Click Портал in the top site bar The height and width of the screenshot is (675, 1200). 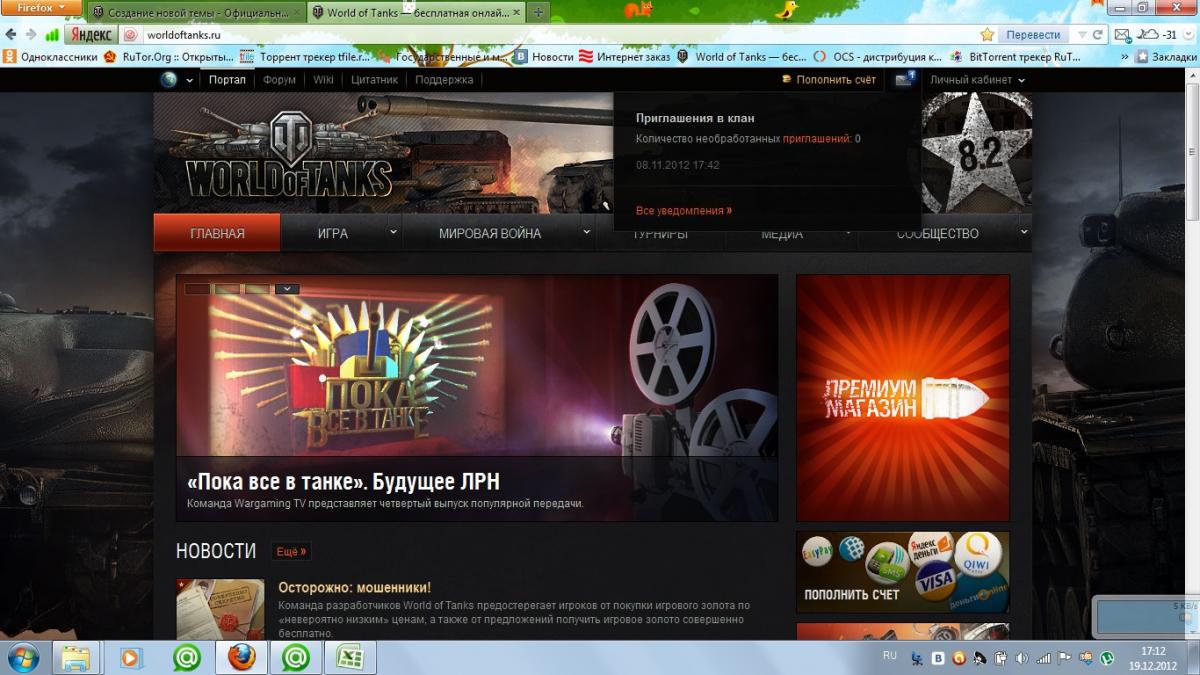(x=227, y=80)
